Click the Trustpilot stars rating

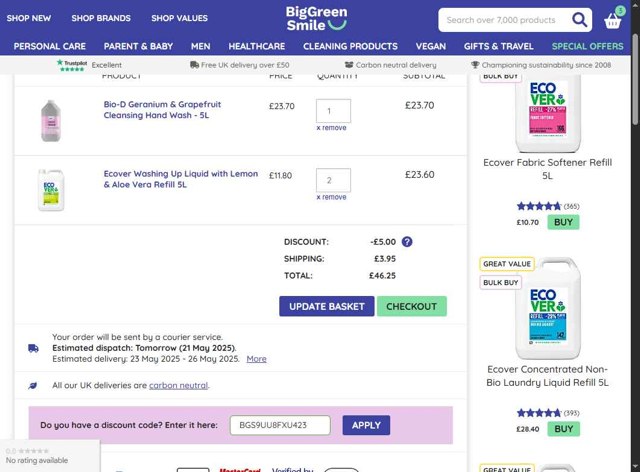coord(72,69)
